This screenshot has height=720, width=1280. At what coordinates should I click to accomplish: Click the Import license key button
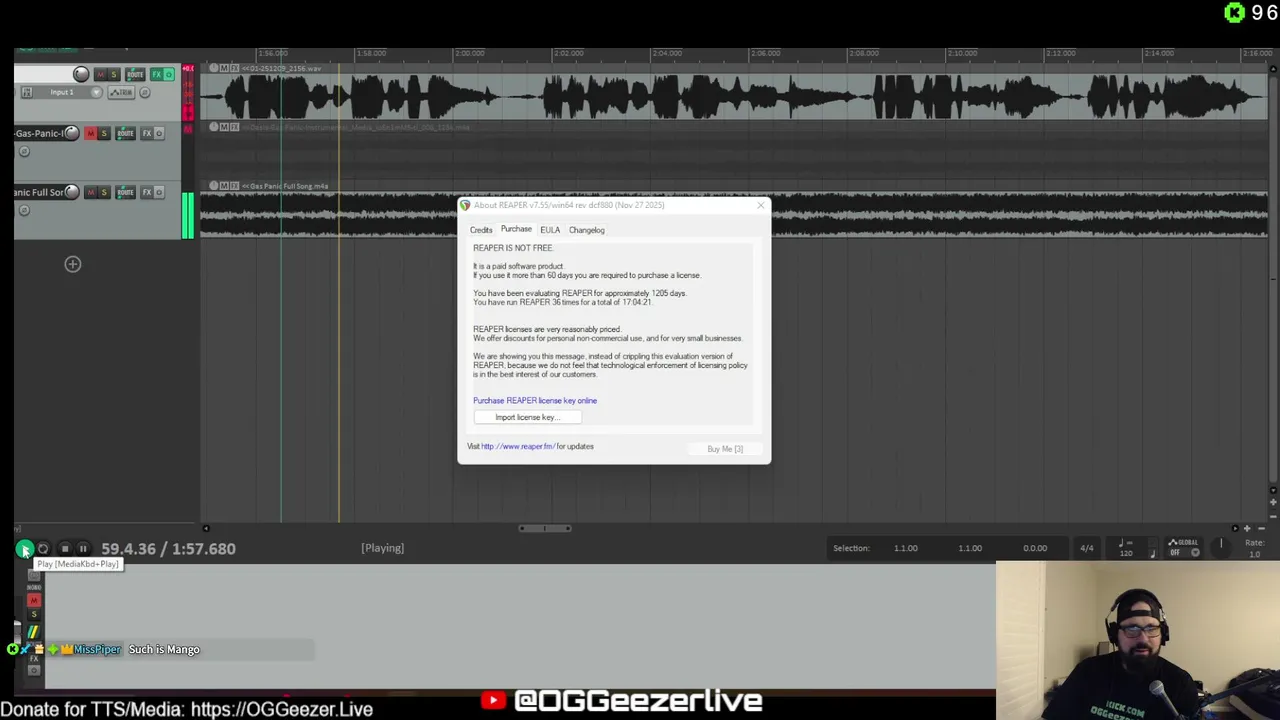tap(527, 417)
